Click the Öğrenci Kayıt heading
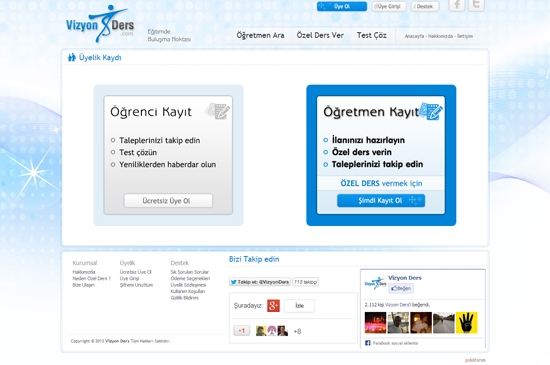Image resolution: width=550 pixels, height=365 pixels. coord(151,112)
